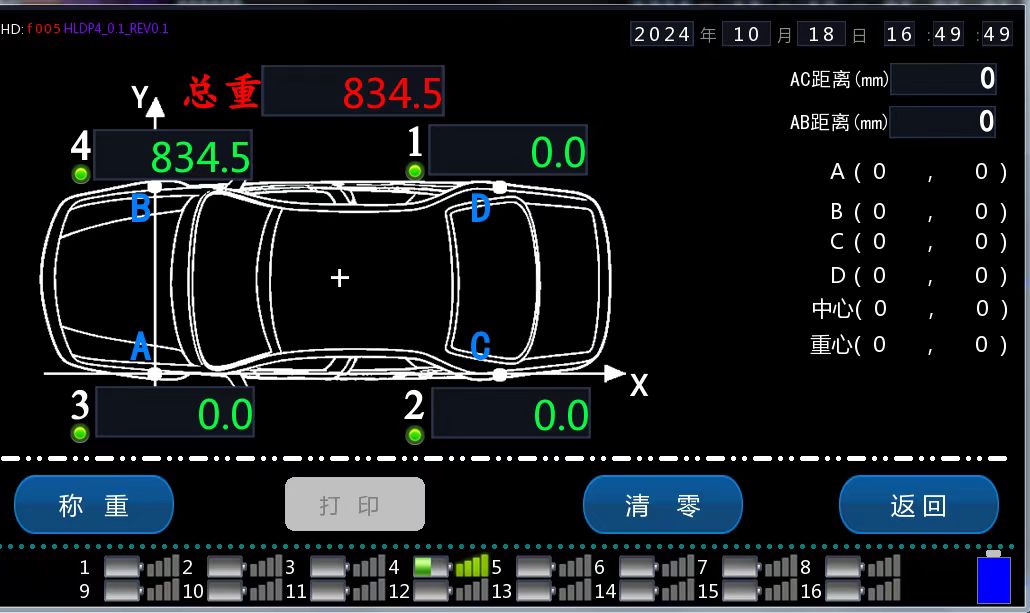Click the green status LED for scale 3
1030x613 pixels.
pyautogui.click(x=80, y=433)
